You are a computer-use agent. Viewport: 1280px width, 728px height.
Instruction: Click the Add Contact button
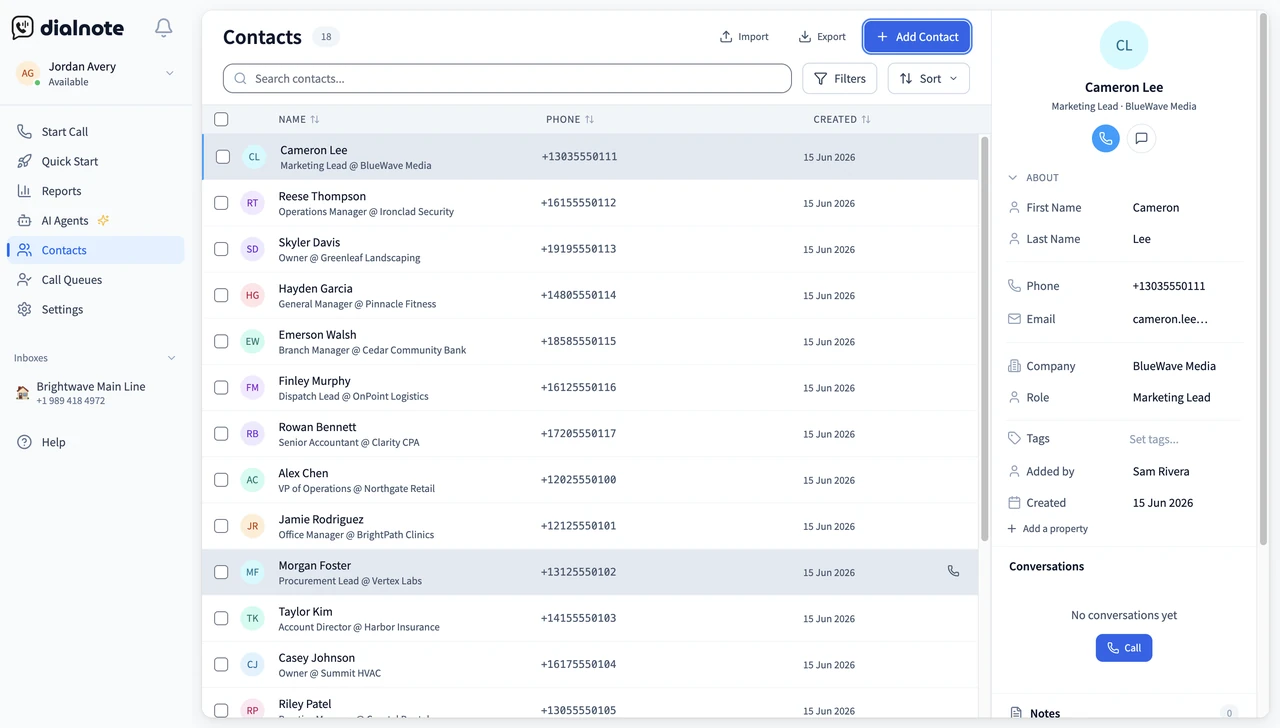point(917,37)
